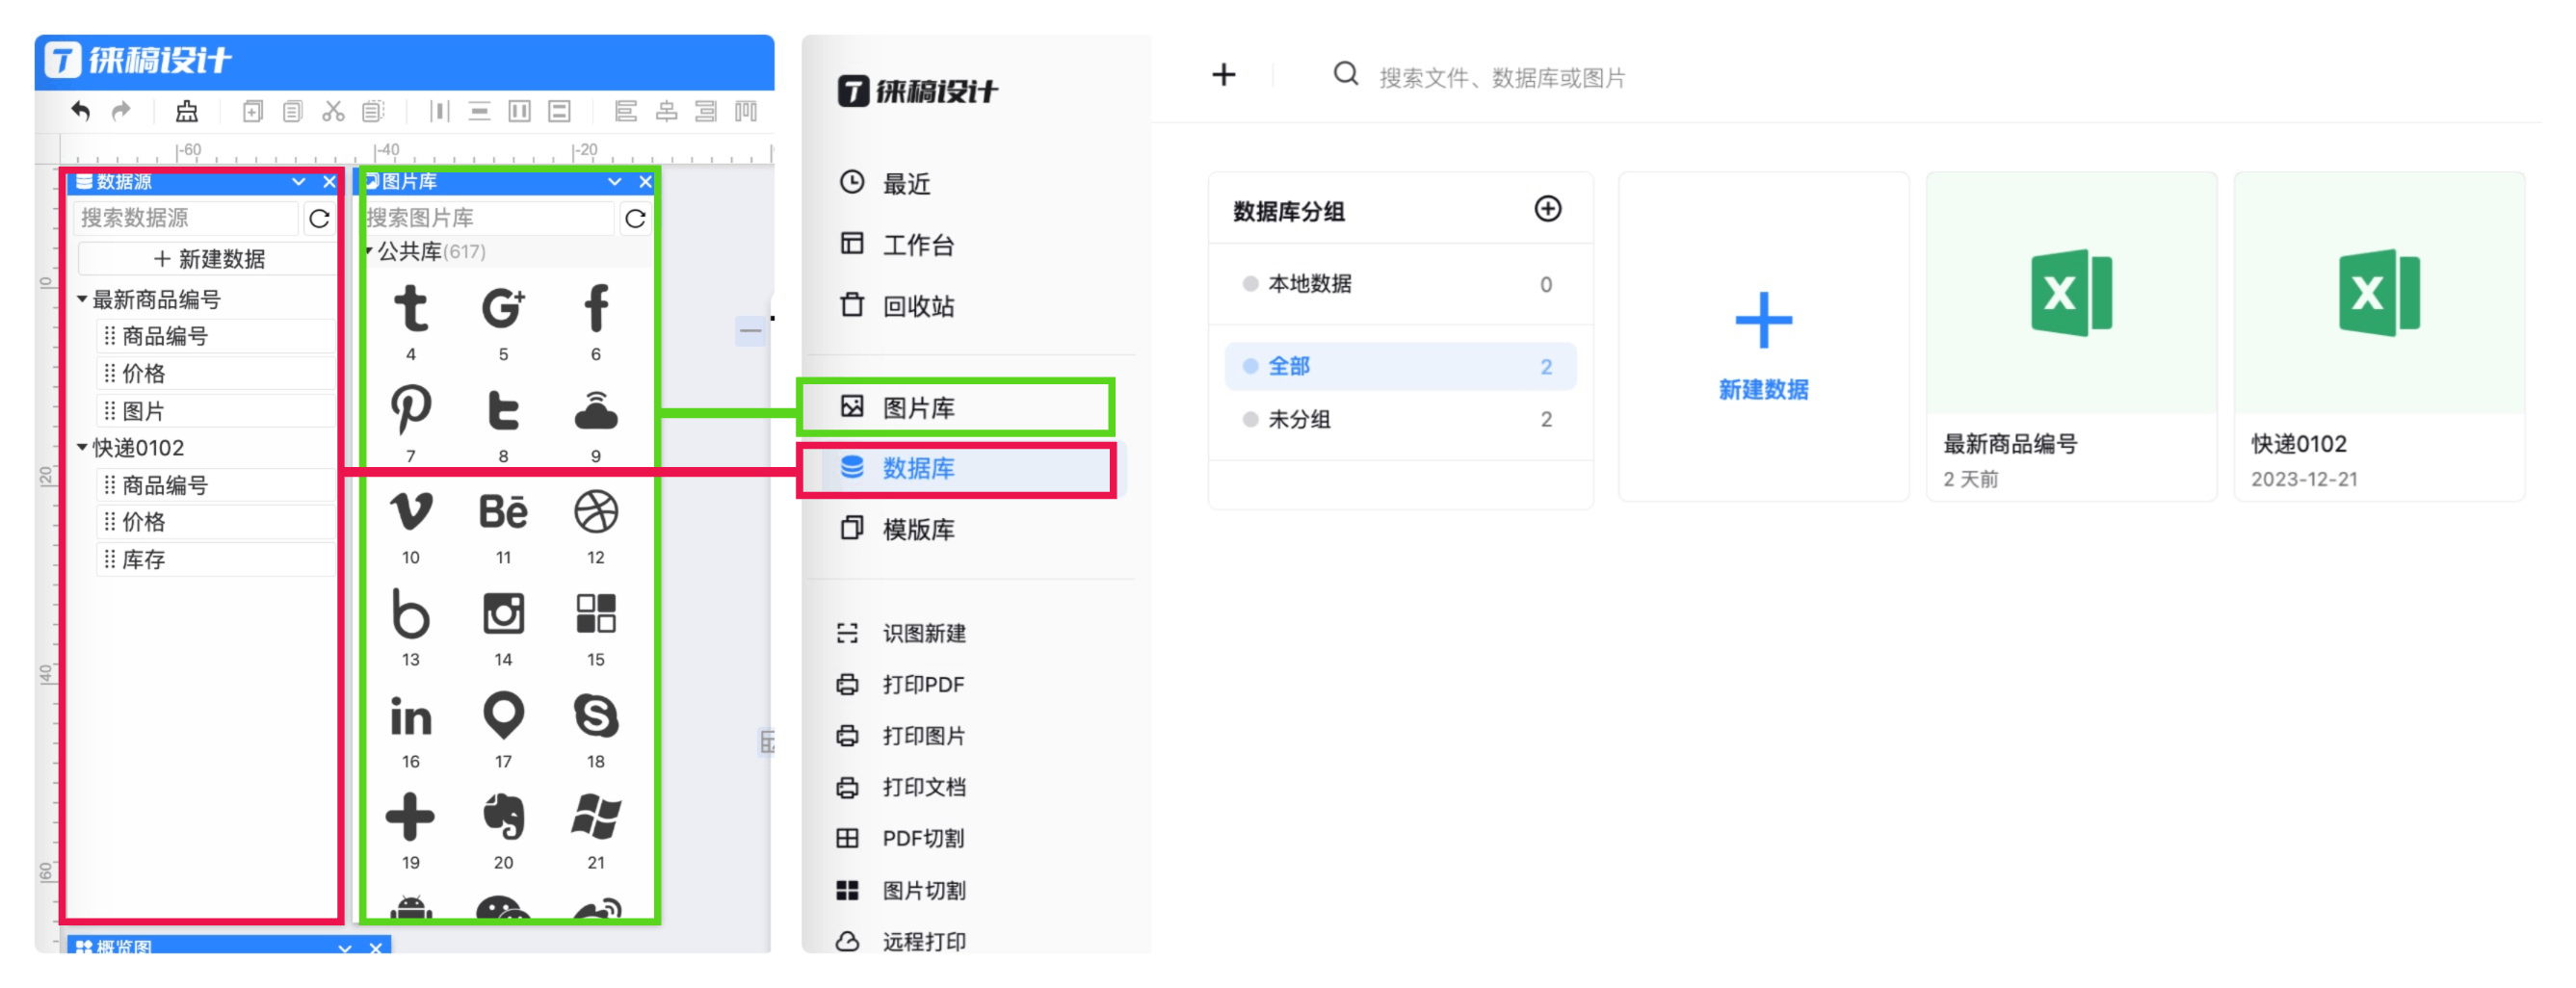Close the 图片库 panel
Screen dimensions: 2576x988
(645, 181)
